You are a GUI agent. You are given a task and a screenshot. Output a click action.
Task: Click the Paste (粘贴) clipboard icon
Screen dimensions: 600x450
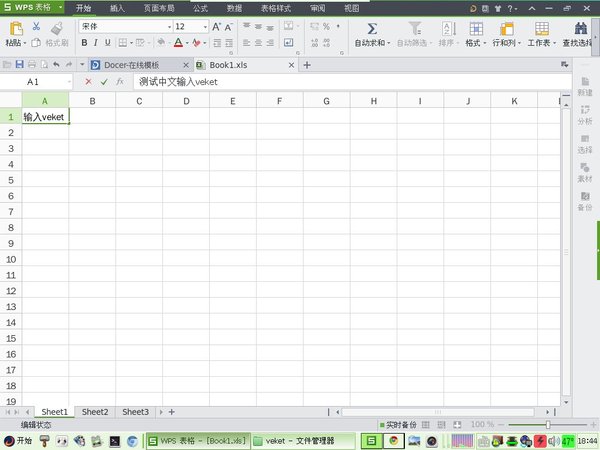[x=16, y=29]
